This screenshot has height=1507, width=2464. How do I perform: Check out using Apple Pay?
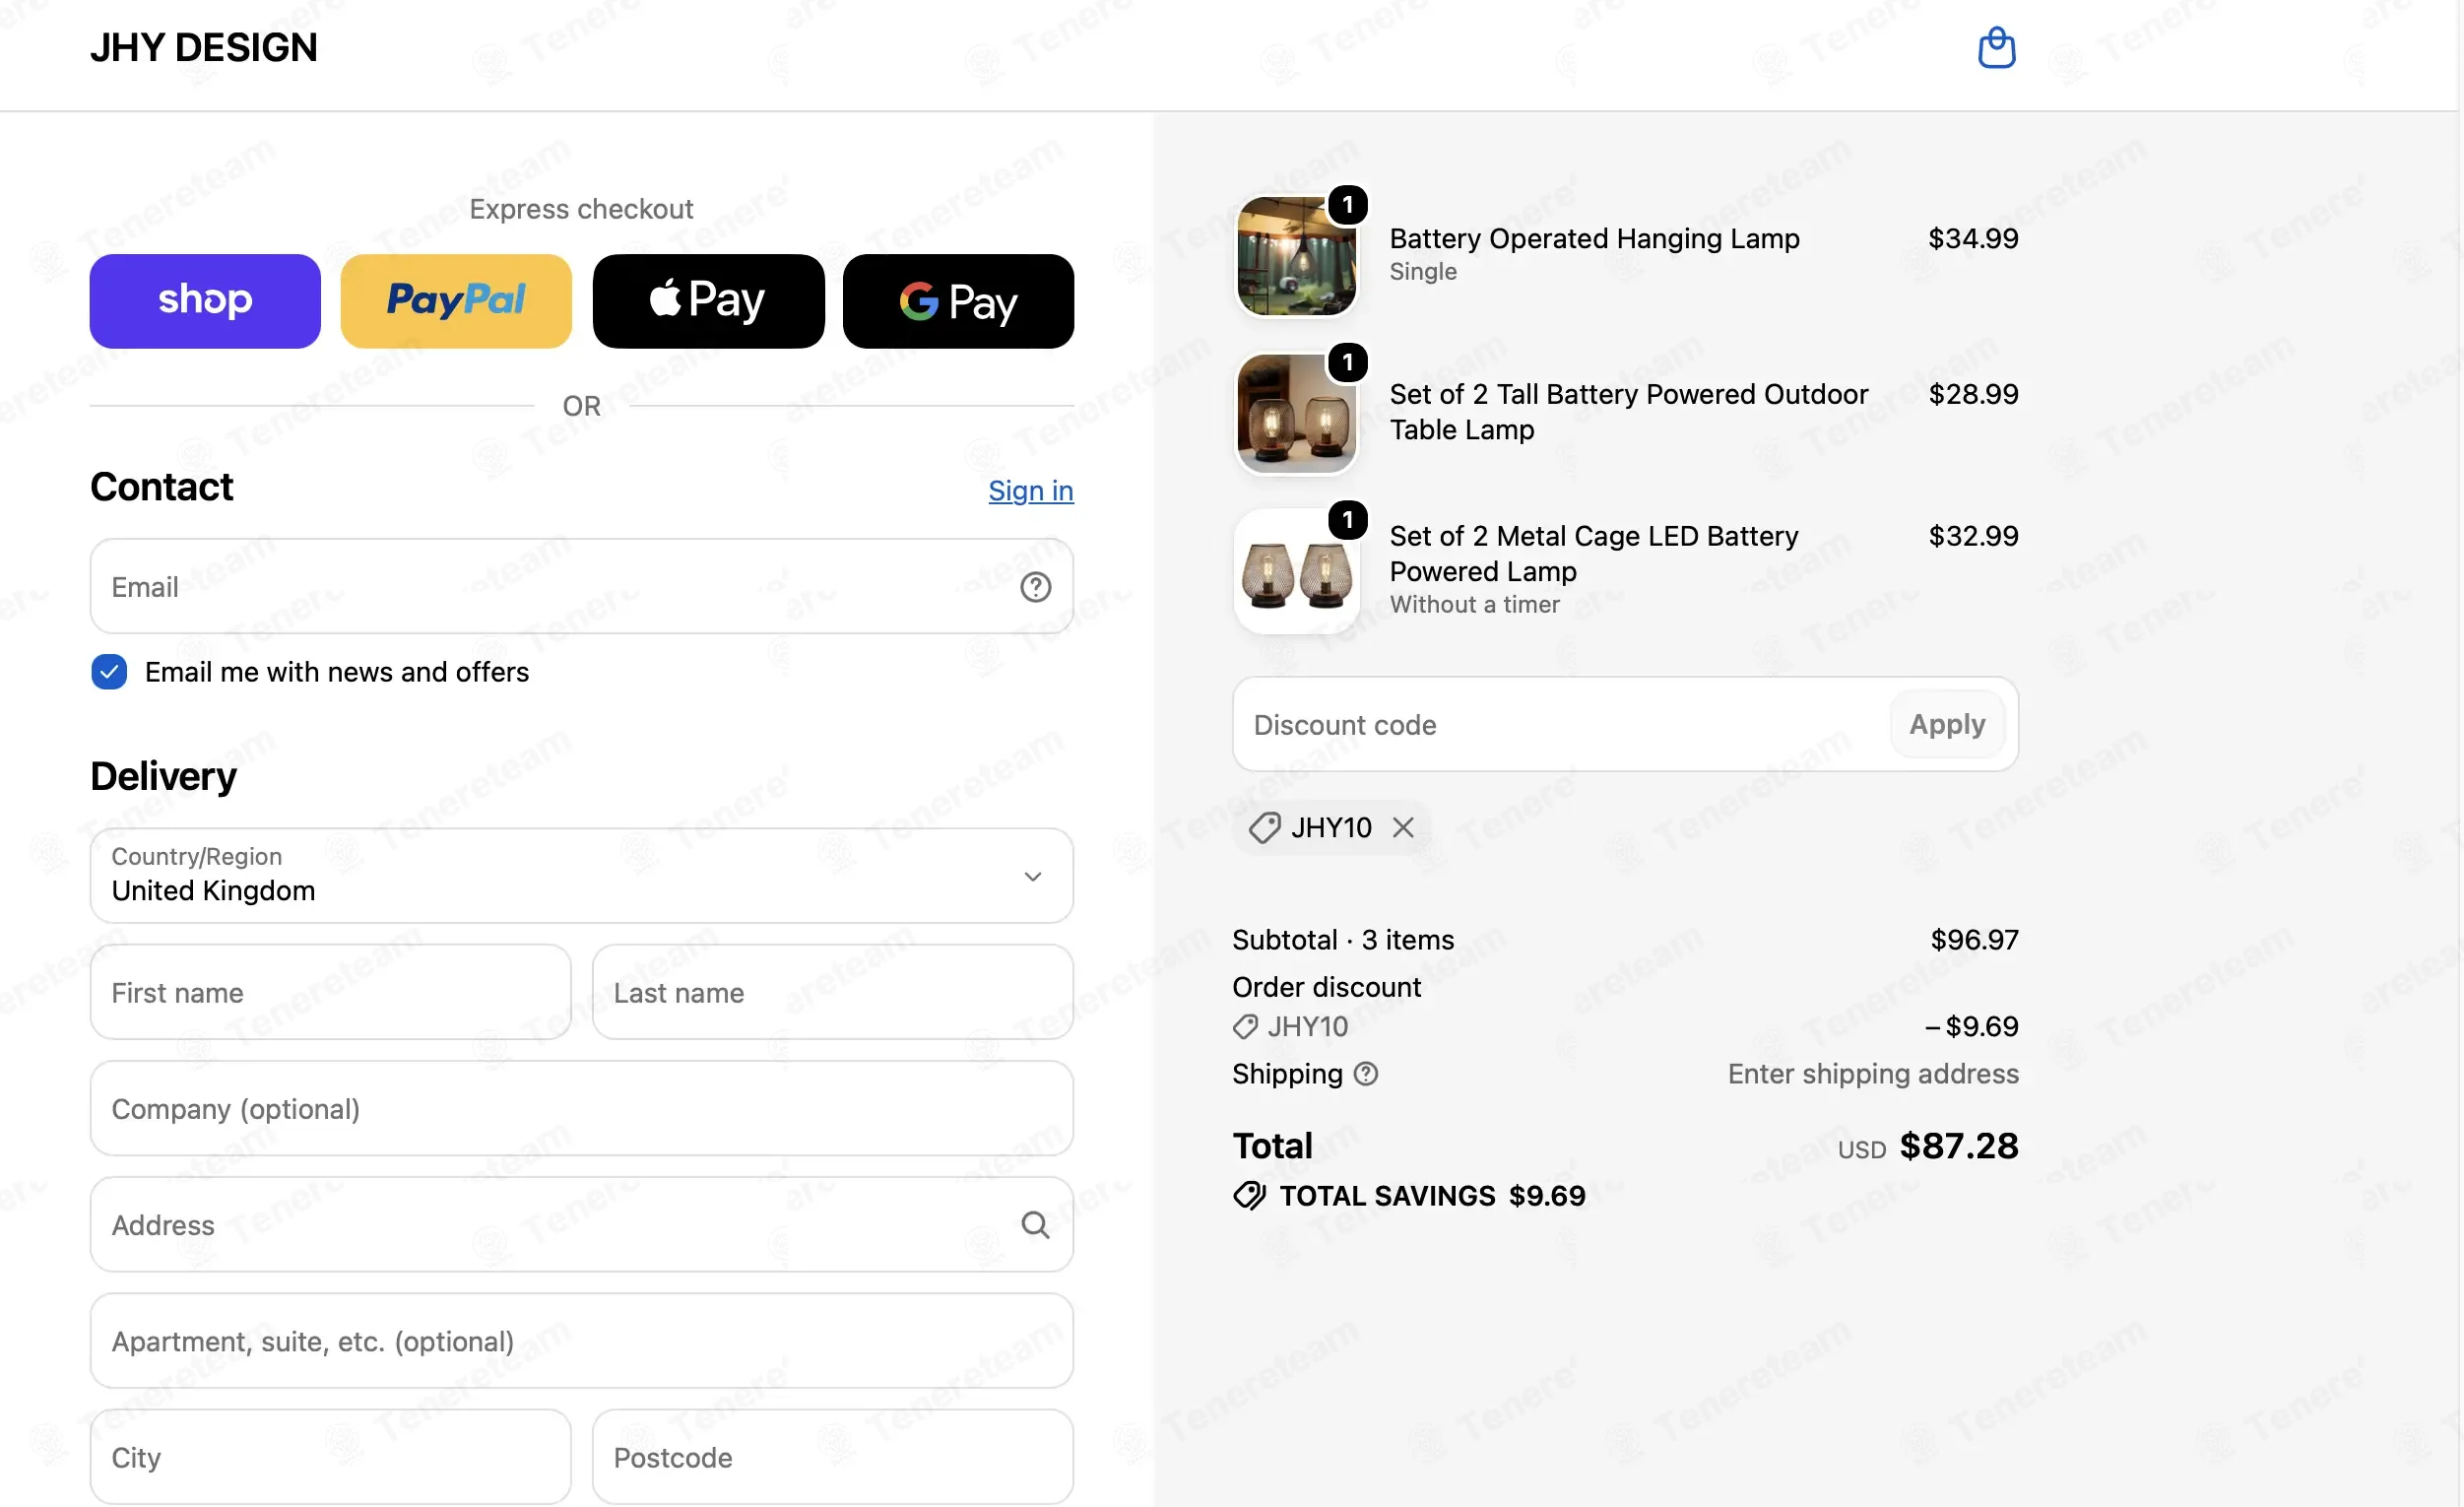708,301
